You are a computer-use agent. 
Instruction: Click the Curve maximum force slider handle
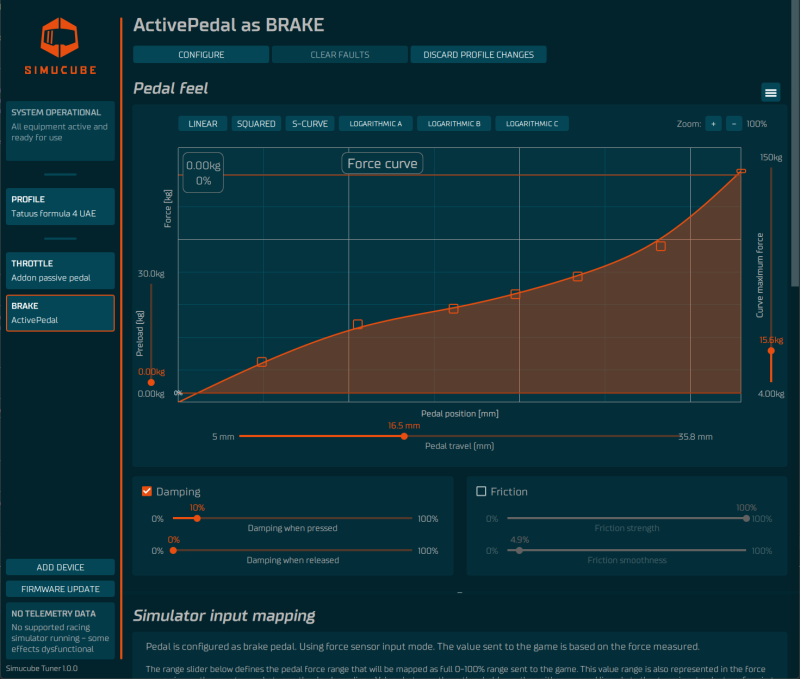[771, 351]
